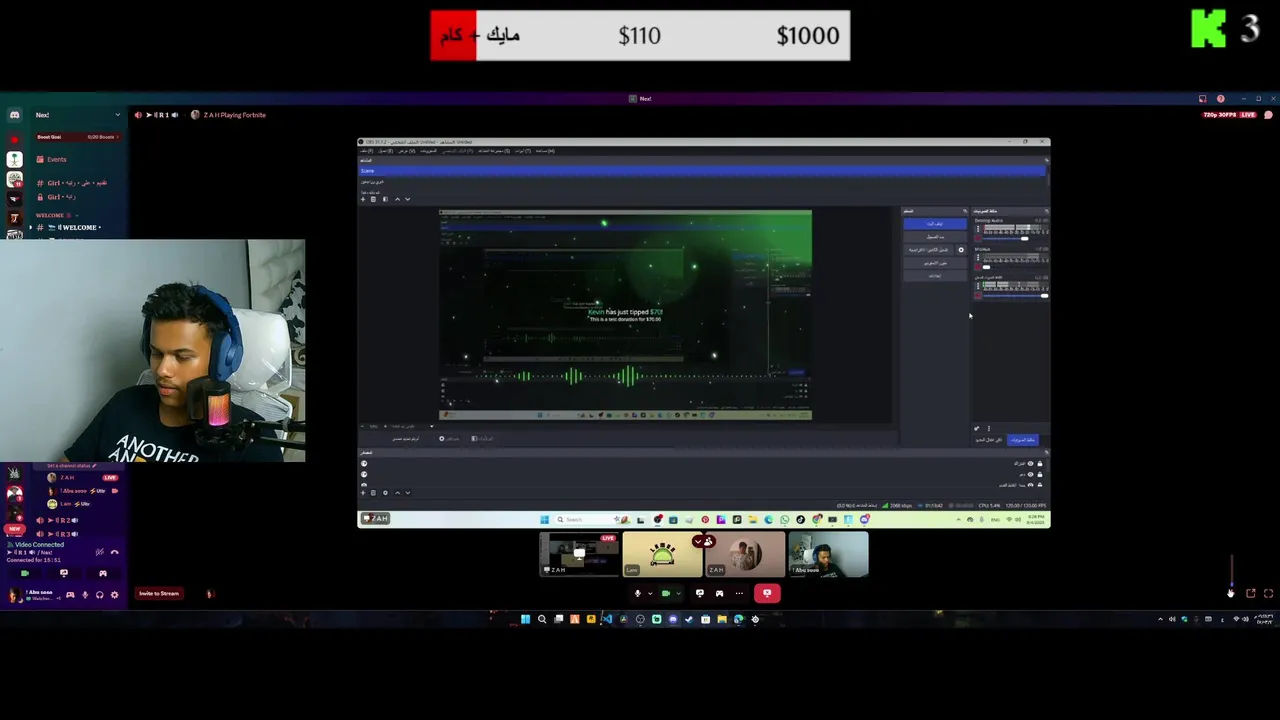Hide members toggle above participant tiles

pyautogui.click(x=704, y=541)
